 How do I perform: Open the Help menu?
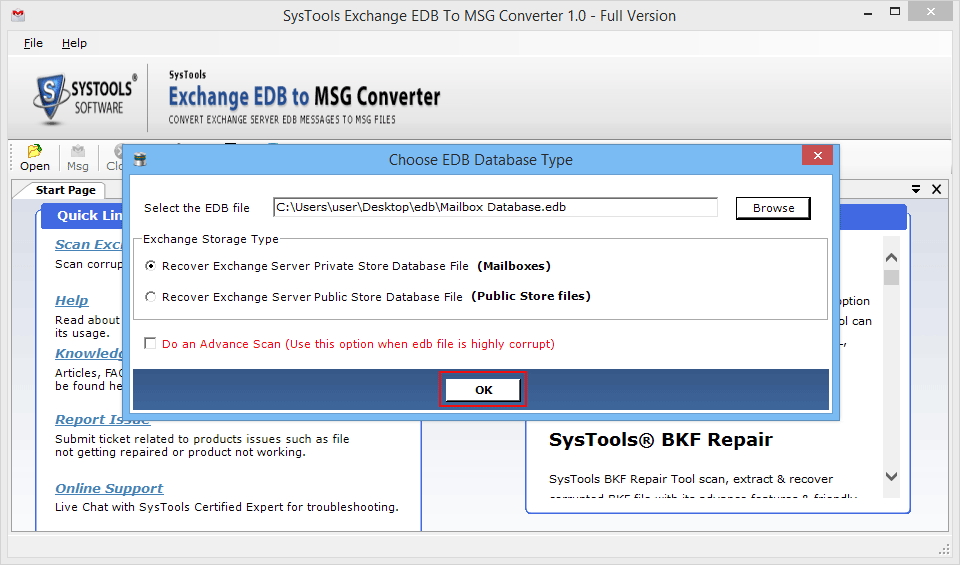74,43
